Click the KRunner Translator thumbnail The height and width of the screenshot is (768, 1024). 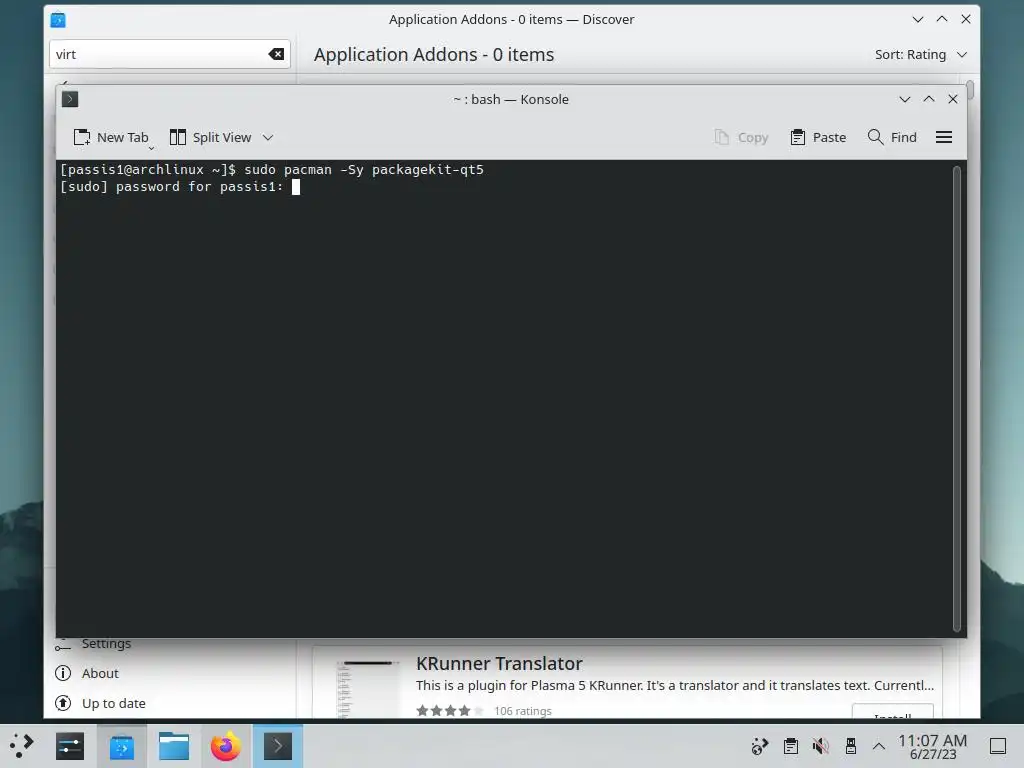tap(368, 689)
